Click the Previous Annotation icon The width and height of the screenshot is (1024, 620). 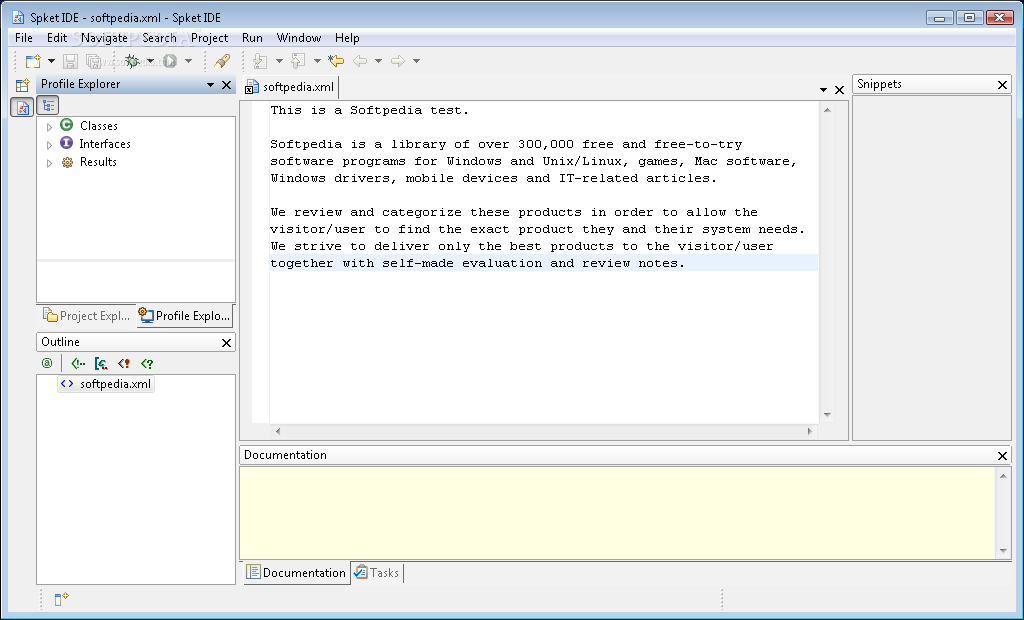(x=298, y=61)
